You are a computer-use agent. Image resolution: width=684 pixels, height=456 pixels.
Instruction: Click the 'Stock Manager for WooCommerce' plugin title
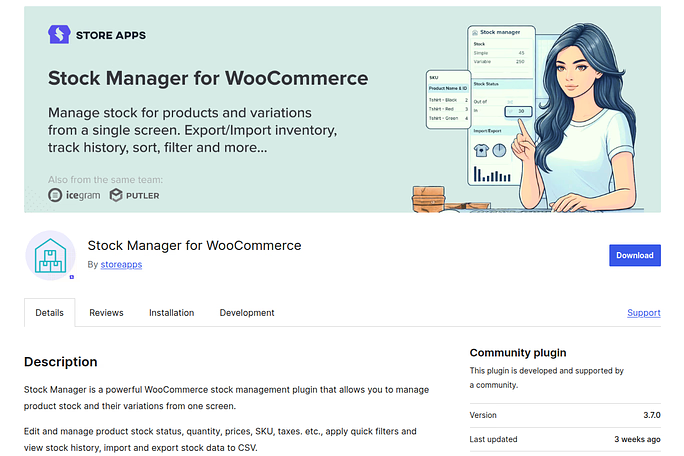[195, 245]
